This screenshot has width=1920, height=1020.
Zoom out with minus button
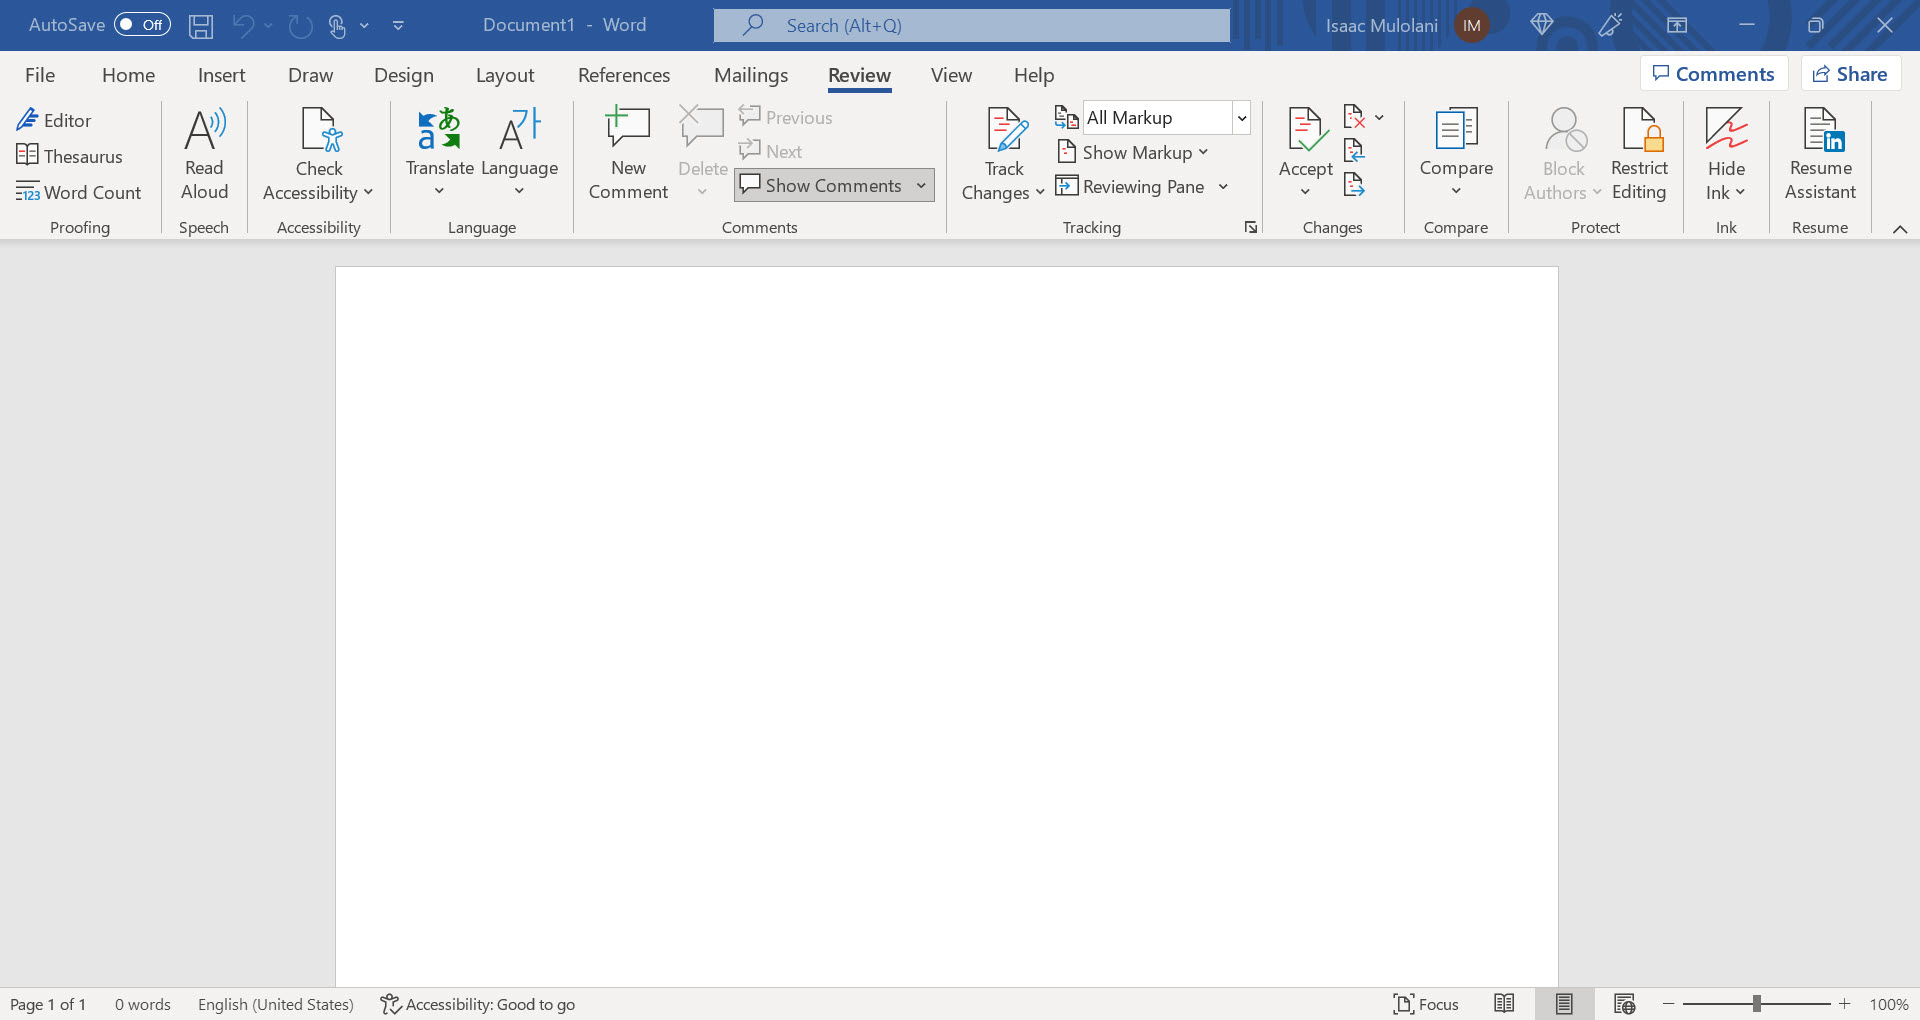point(1668,1004)
